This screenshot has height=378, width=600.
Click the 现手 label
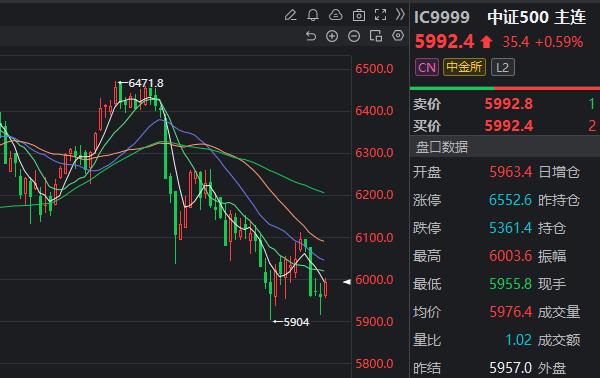(x=552, y=284)
